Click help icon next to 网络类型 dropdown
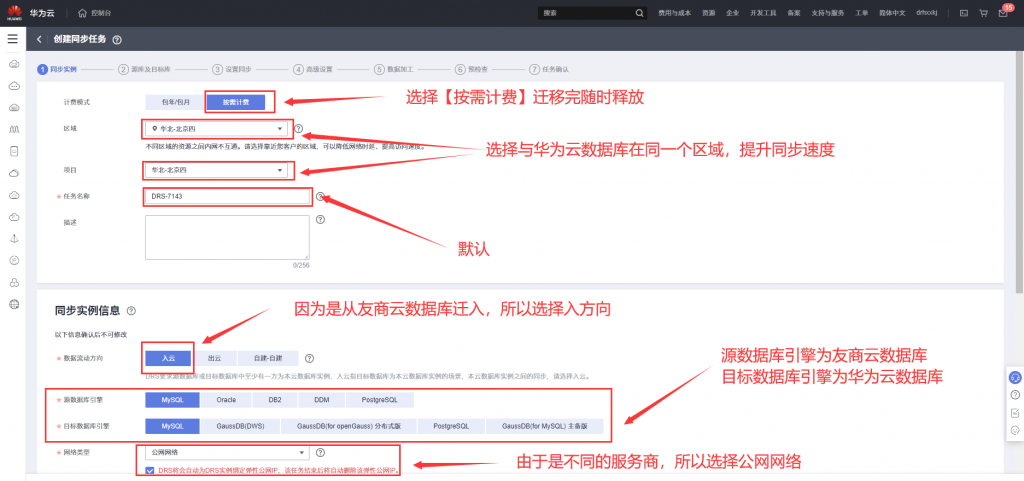 [x=320, y=452]
